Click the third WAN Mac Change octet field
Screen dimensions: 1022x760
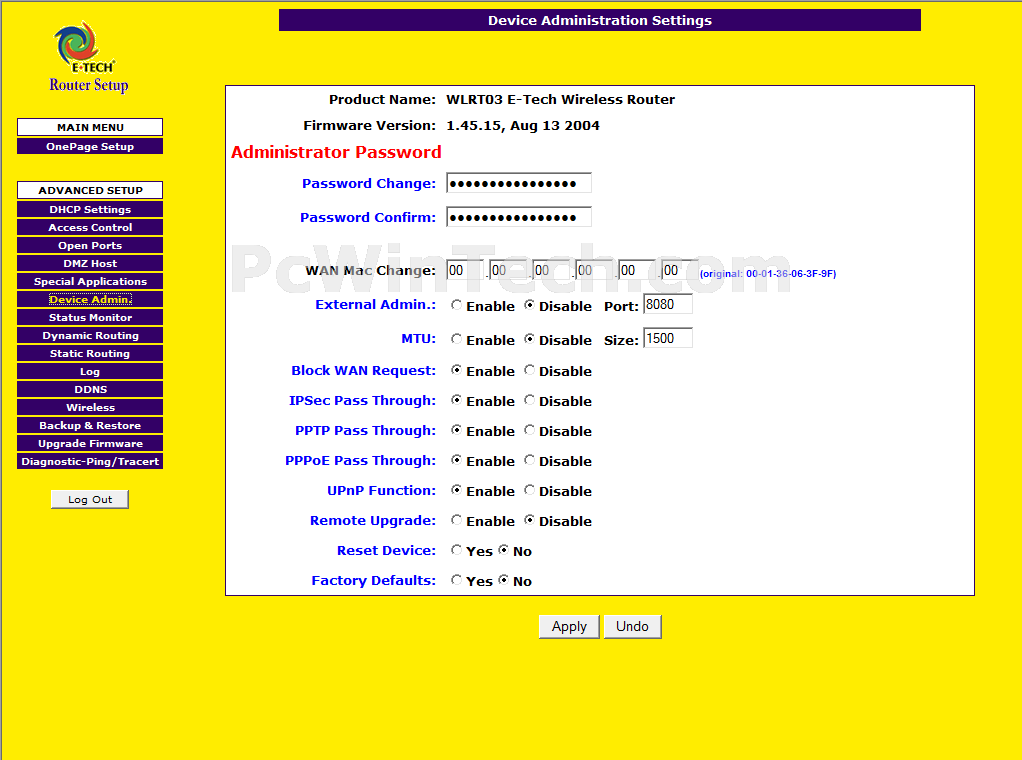tap(551, 270)
